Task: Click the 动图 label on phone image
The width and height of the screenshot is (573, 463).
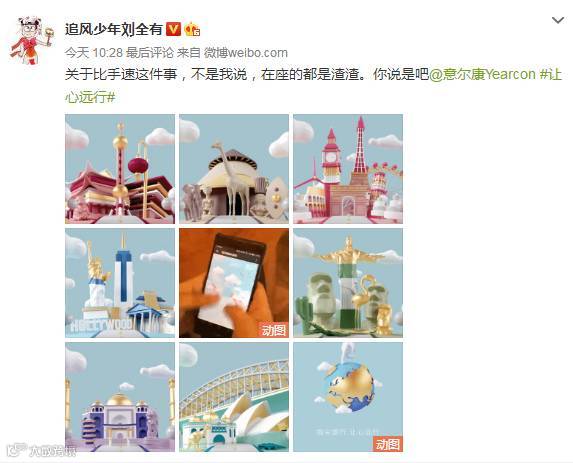Action: pyautogui.click(x=274, y=330)
